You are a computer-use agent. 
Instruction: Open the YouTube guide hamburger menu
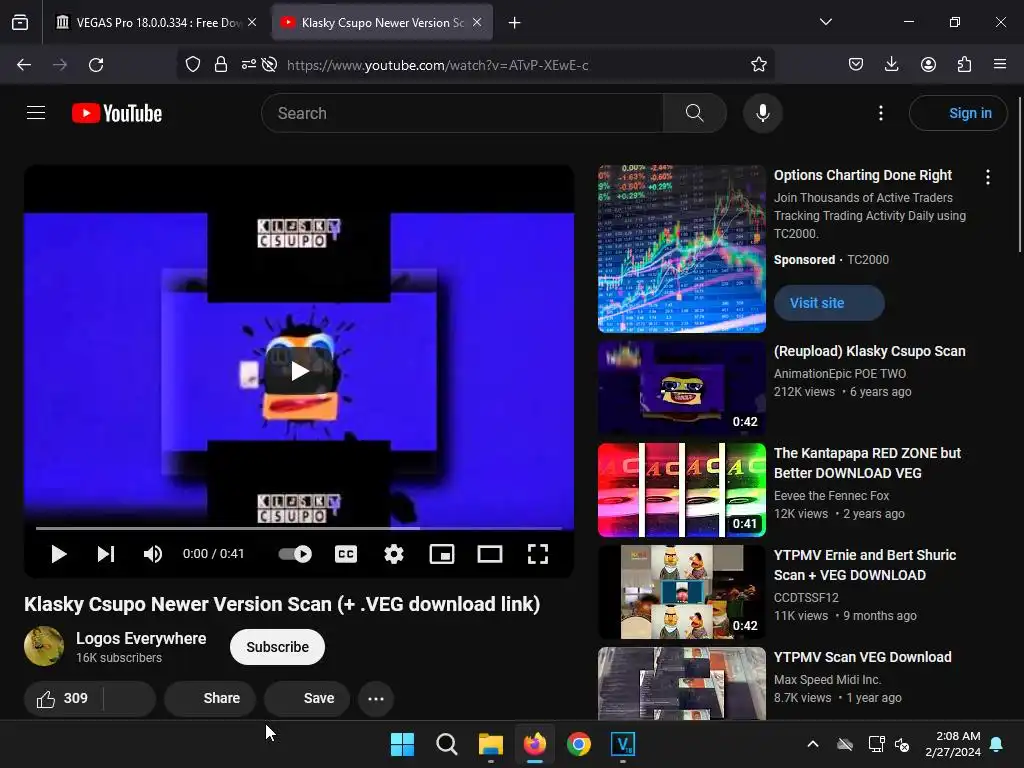point(36,113)
